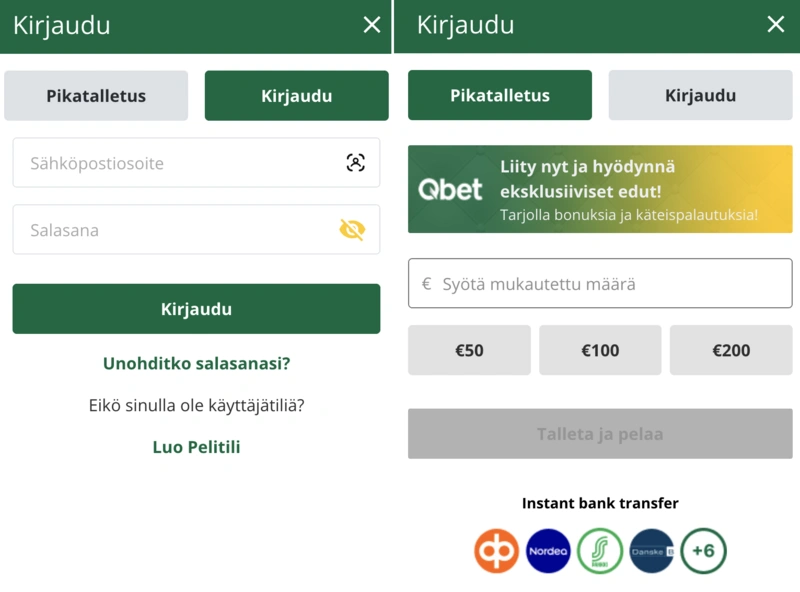Viewport: 800px width, 592px height.
Task: Switch to the Pikatalletus tab
Action: (x=96, y=96)
